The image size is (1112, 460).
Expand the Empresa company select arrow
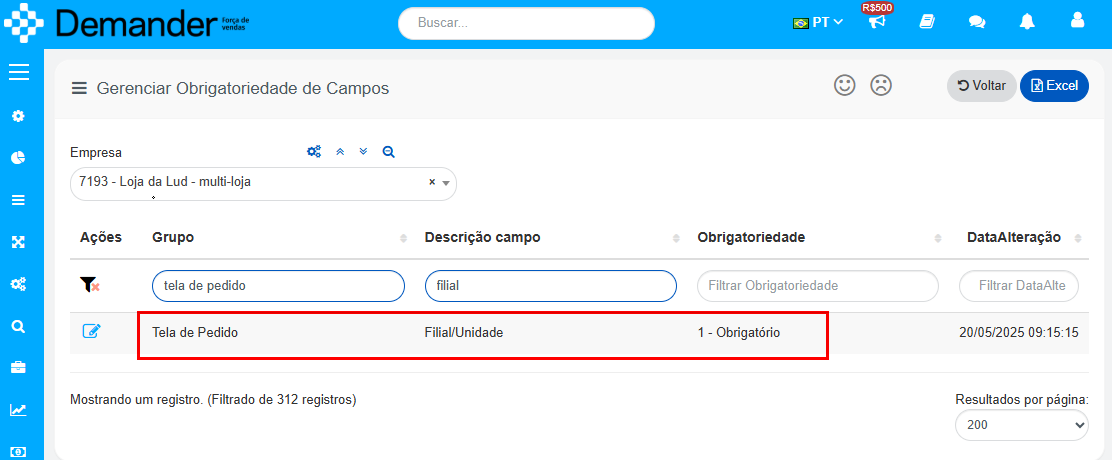(x=446, y=183)
